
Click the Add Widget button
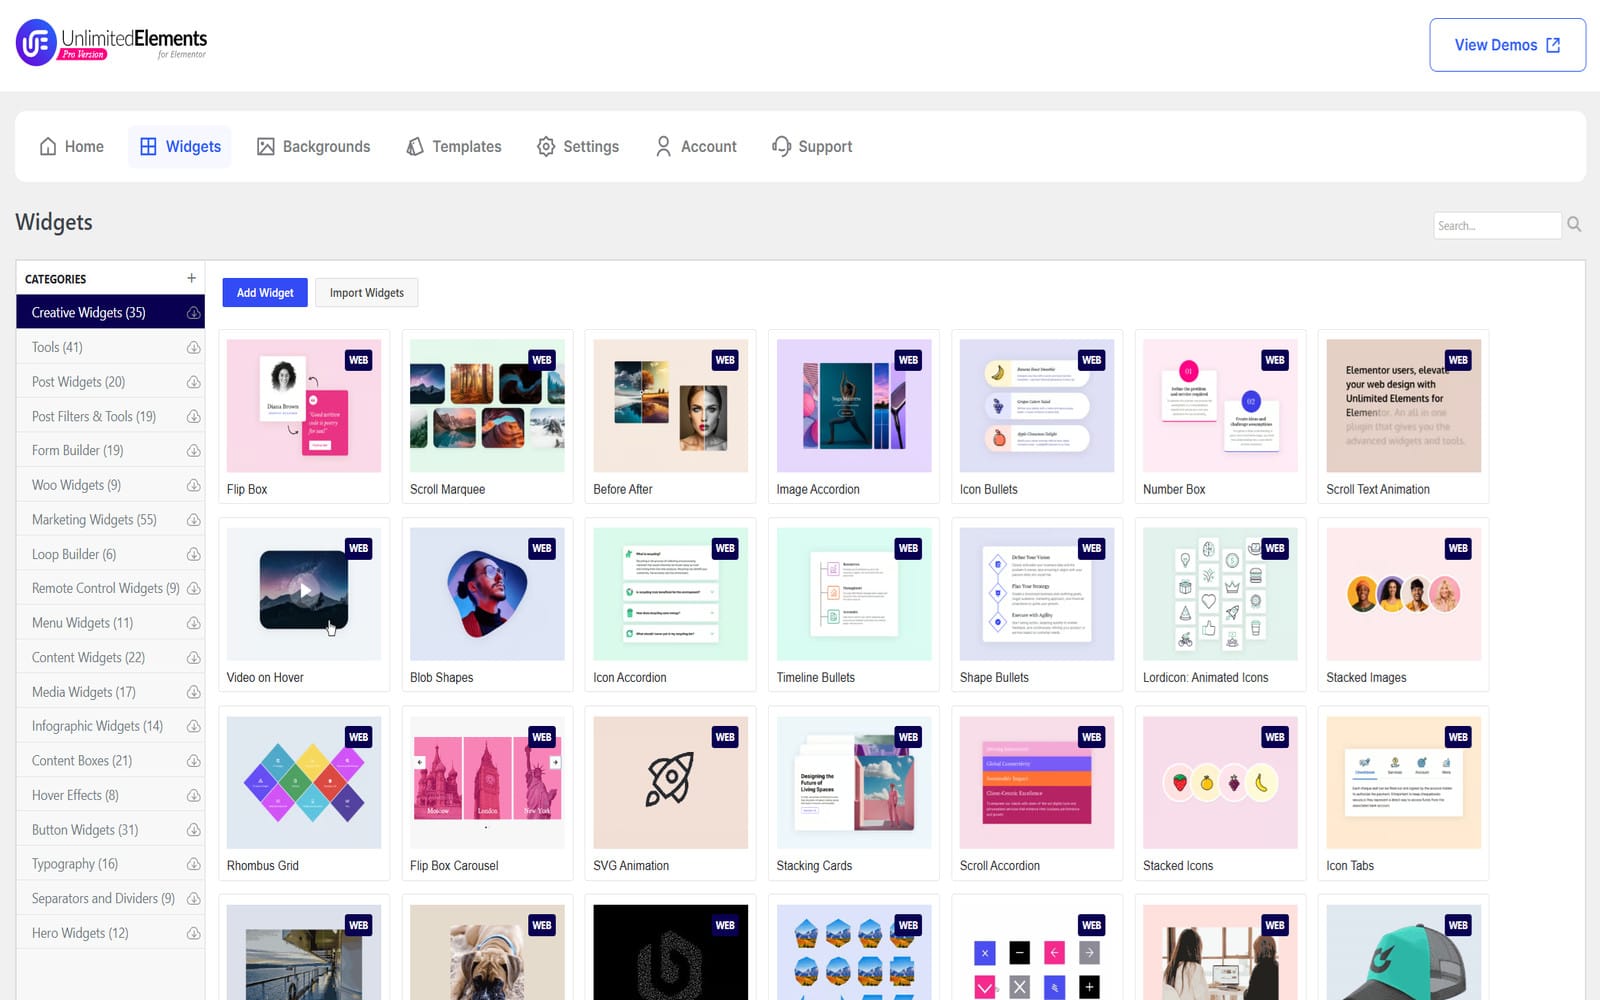(265, 293)
